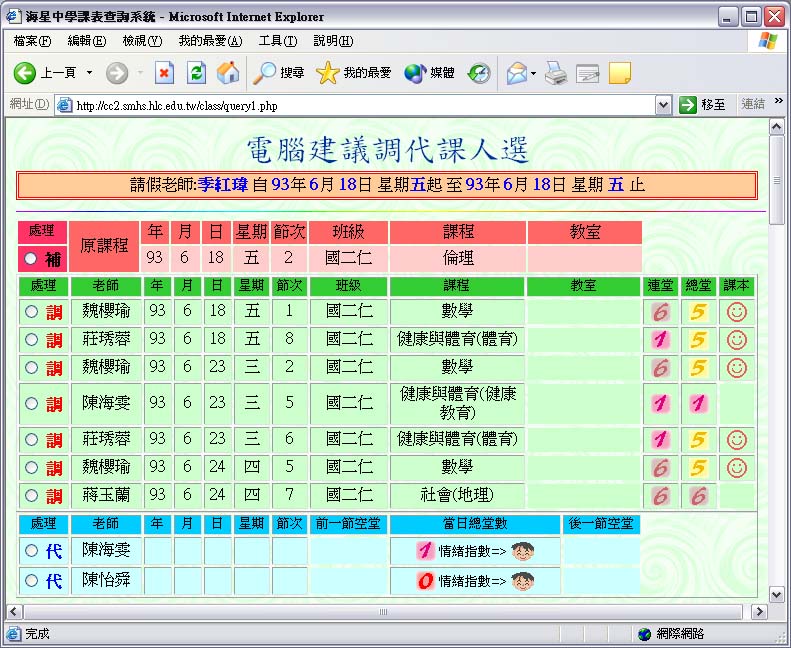
Task: Open the 工具 (Tools) menu
Action: [x=277, y=41]
